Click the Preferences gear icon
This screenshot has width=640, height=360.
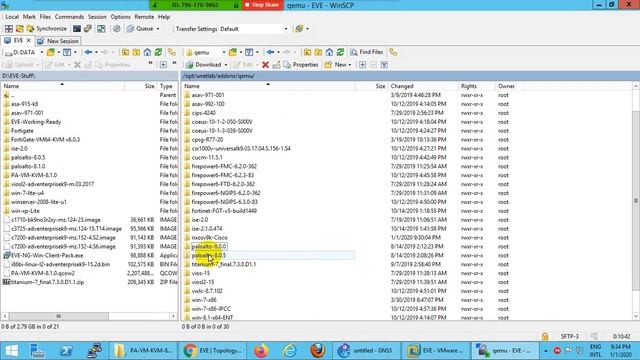tap(117, 29)
